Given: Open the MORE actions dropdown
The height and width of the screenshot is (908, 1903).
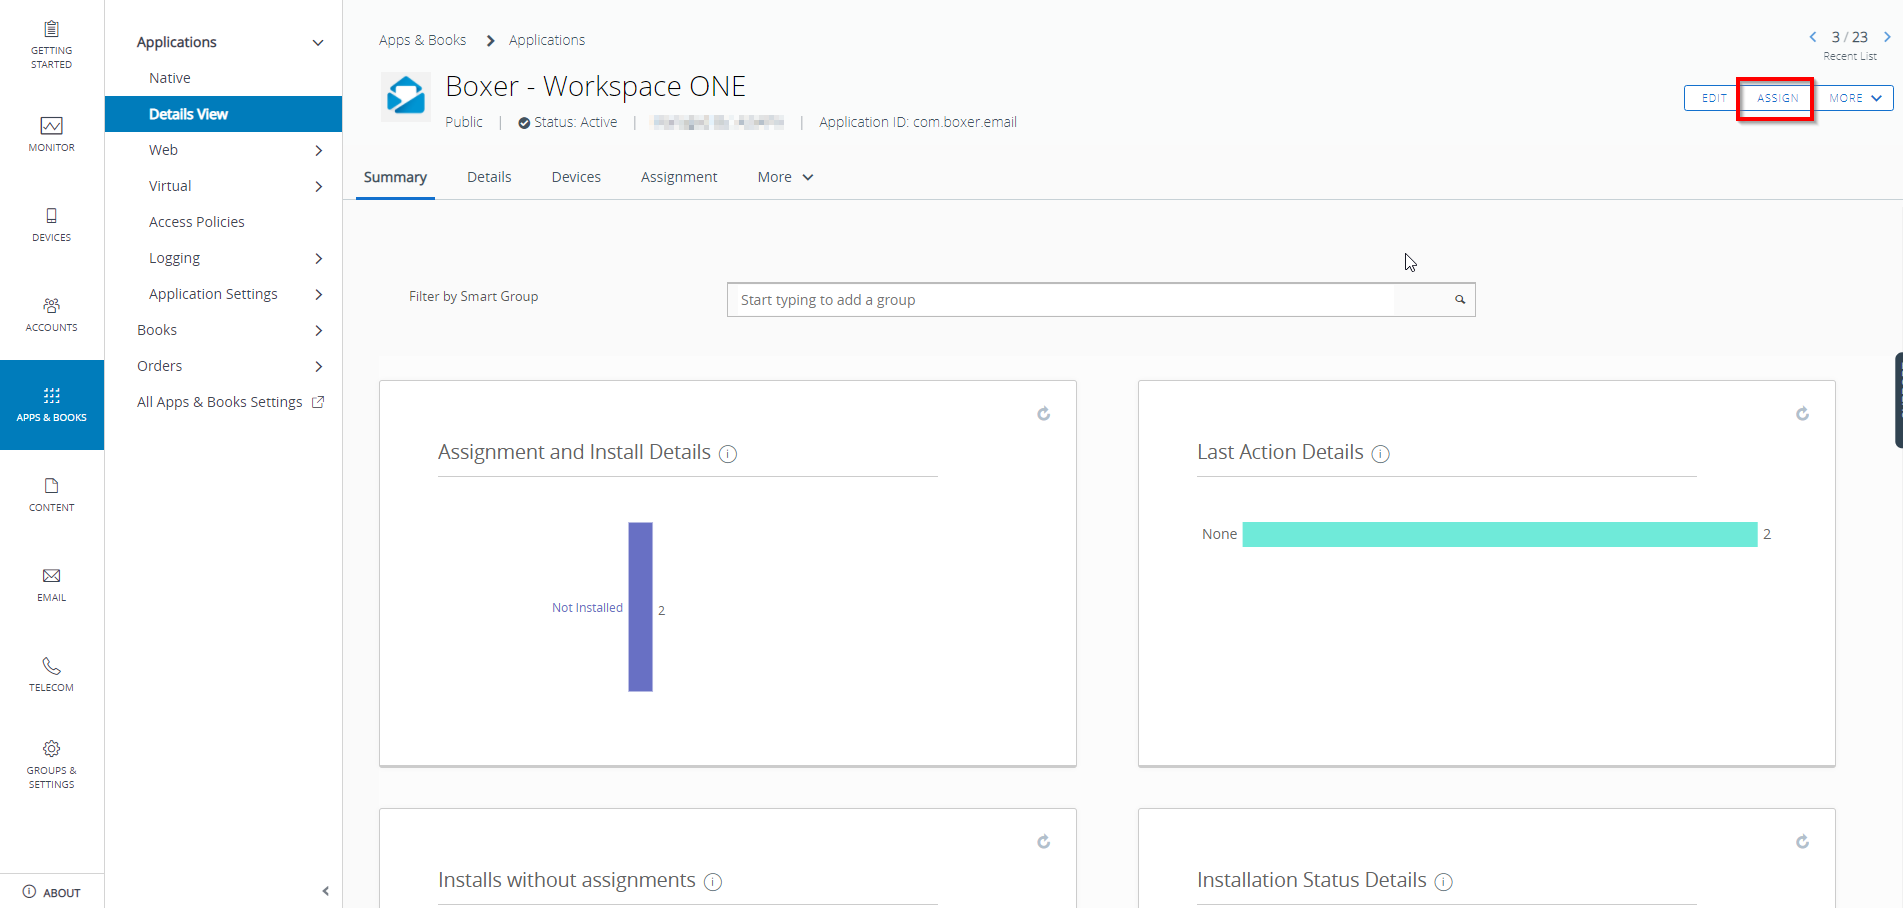Looking at the screenshot, I should point(1854,98).
